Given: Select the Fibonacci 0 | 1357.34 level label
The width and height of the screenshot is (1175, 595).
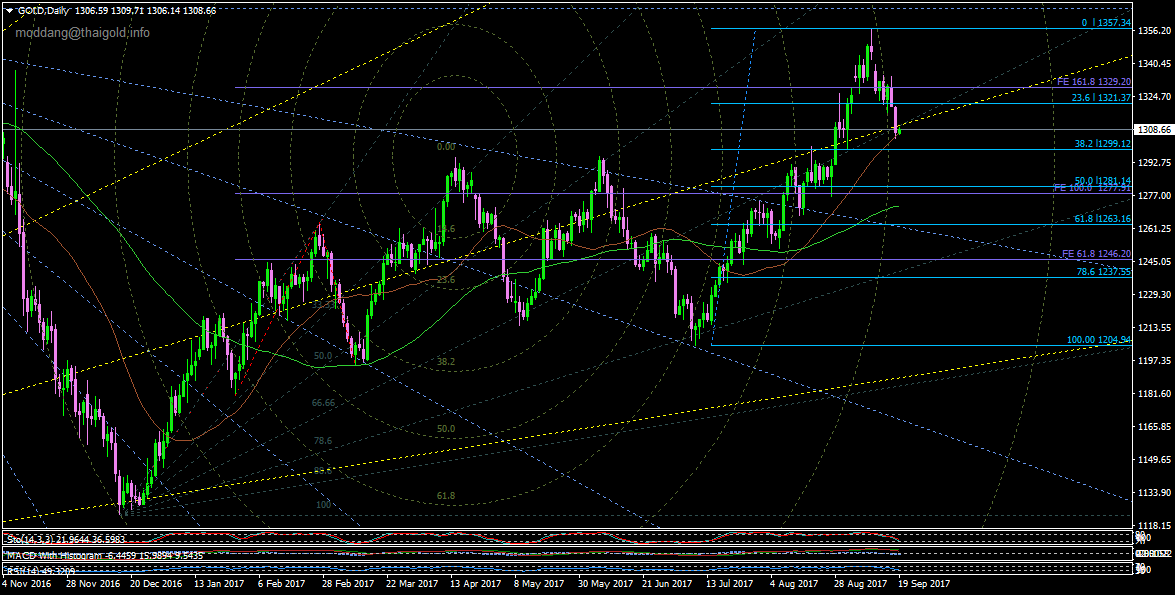Looking at the screenshot, I should pyautogui.click(x=1106, y=23).
